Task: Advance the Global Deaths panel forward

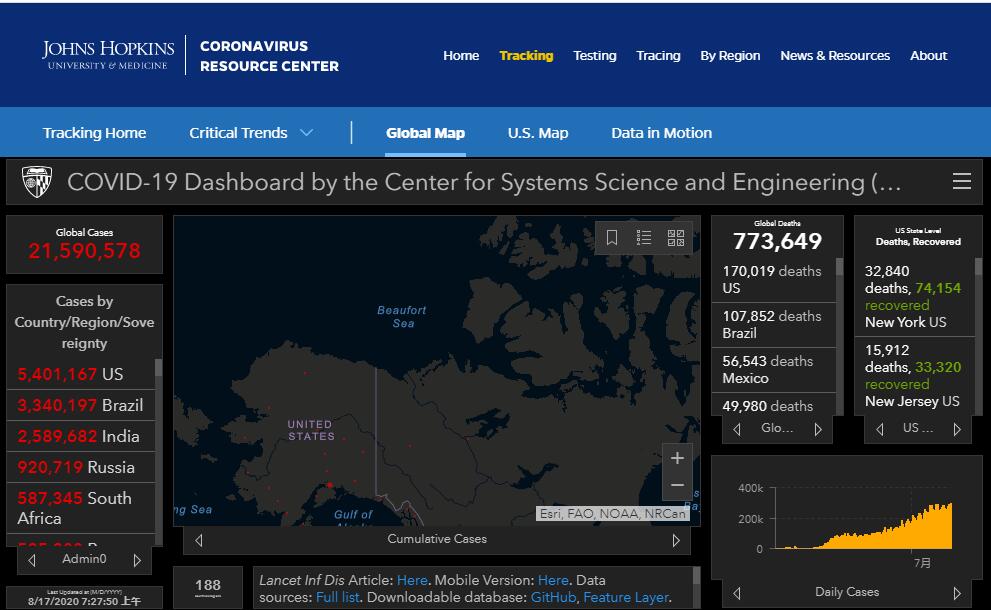Action: [818, 429]
